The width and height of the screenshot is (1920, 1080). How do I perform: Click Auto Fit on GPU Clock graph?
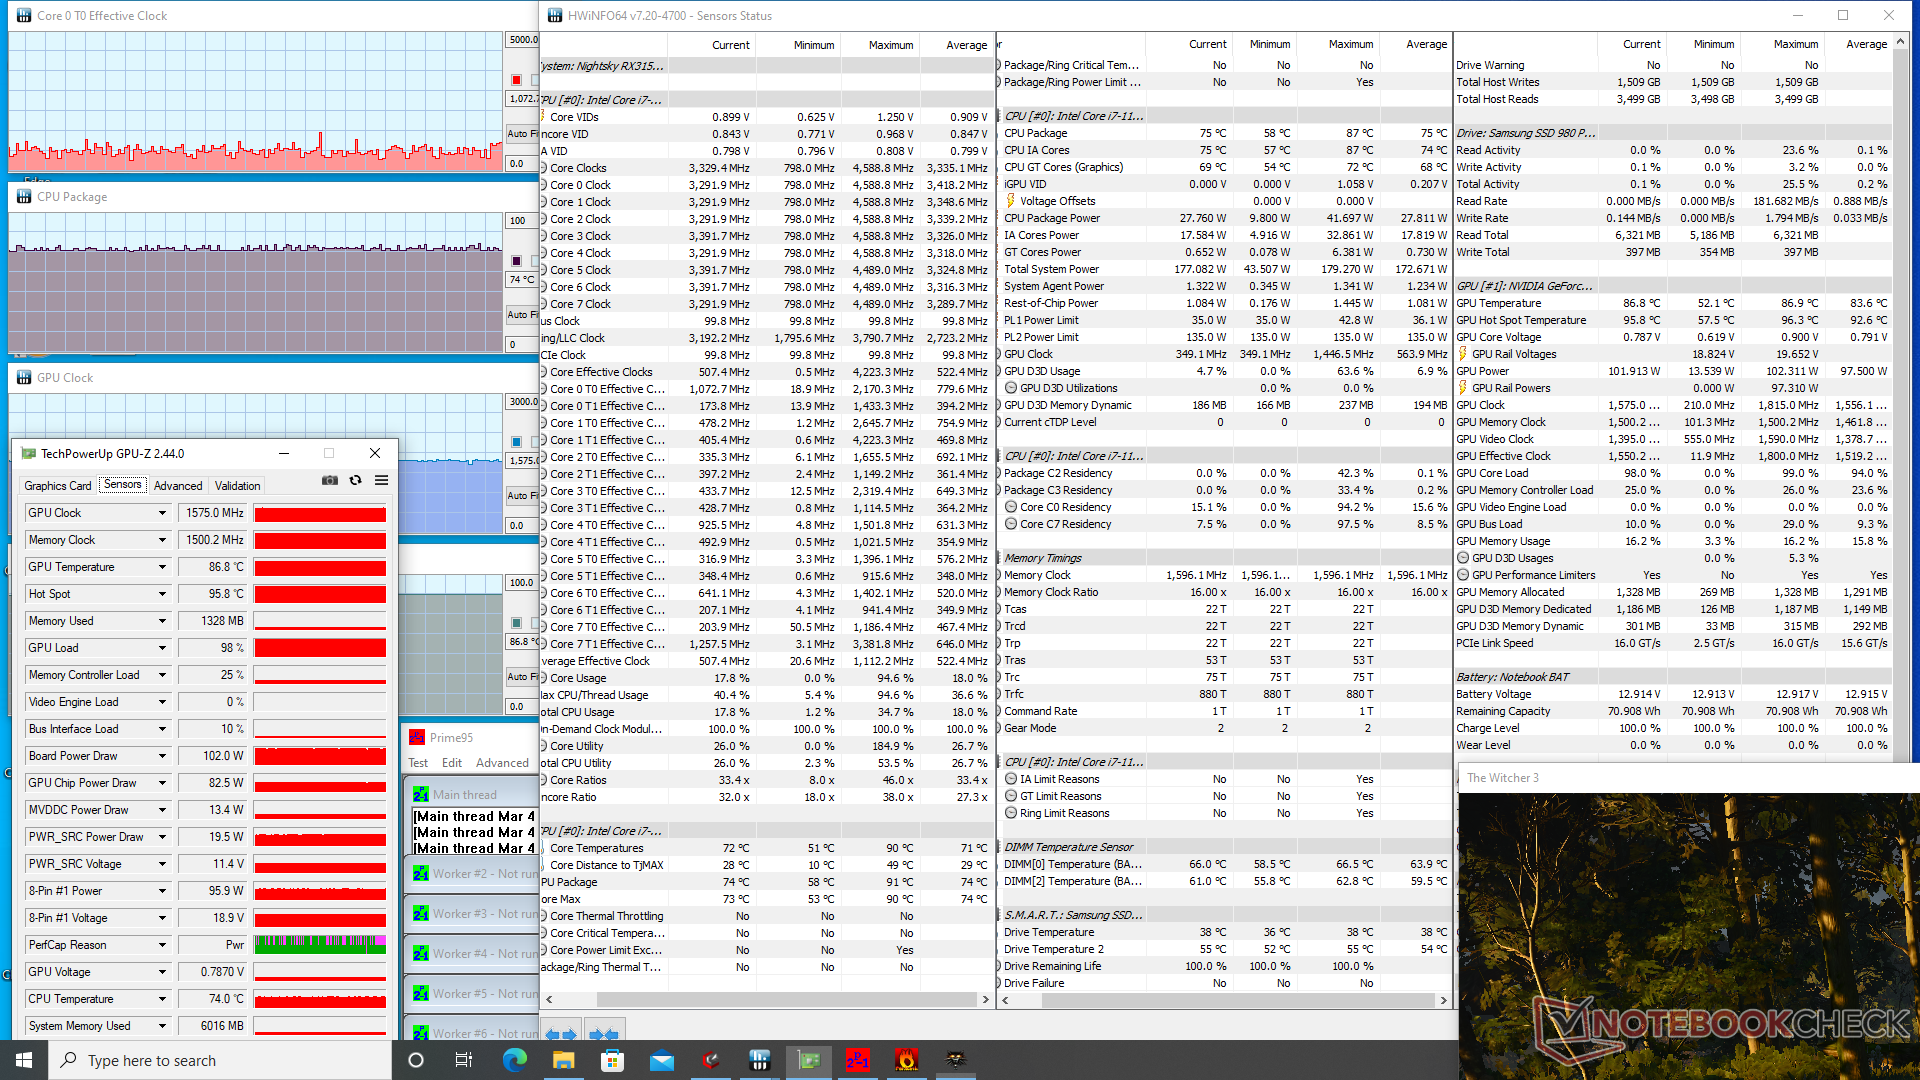(522, 495)
